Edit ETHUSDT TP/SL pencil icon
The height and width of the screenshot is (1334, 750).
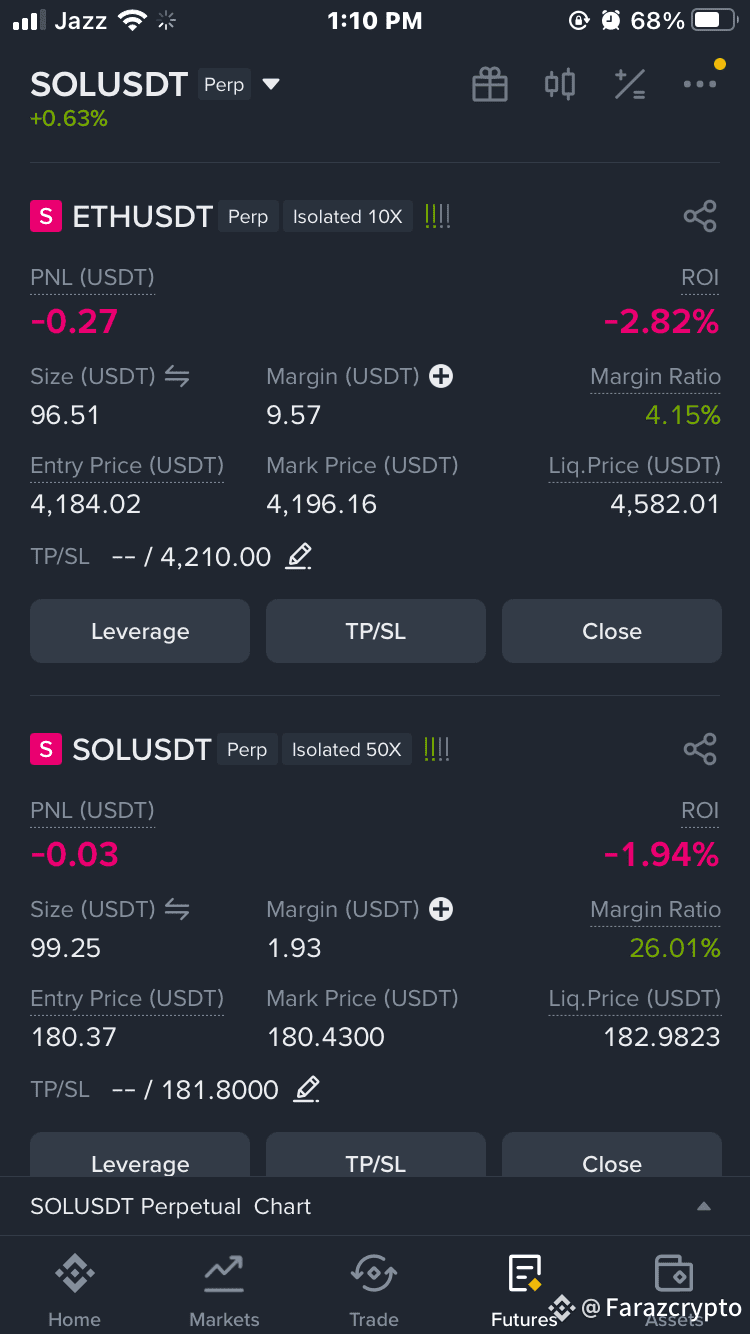tap(298, 556)
